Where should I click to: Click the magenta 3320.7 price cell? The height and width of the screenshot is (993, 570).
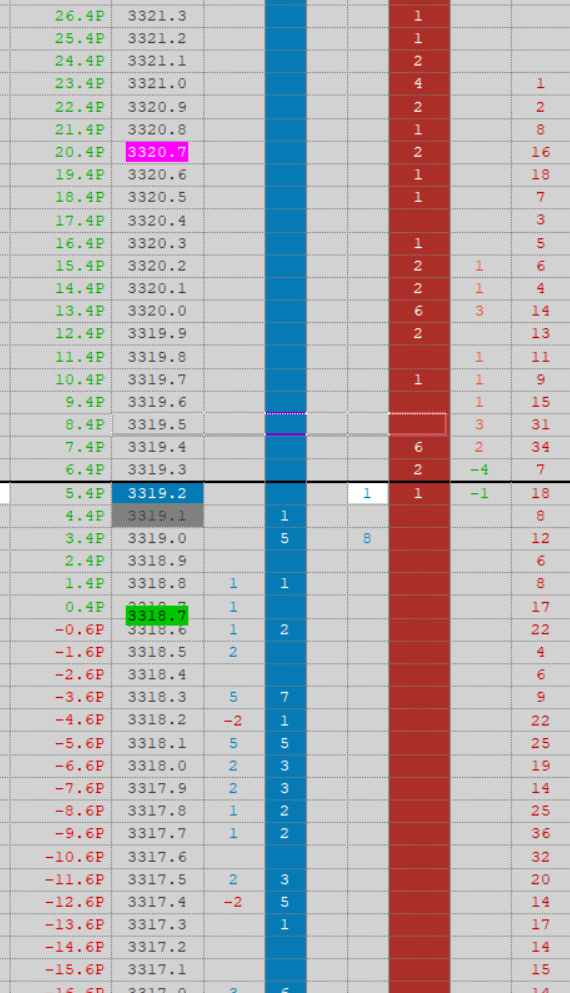pyautogui.click(x=157, y=152)
